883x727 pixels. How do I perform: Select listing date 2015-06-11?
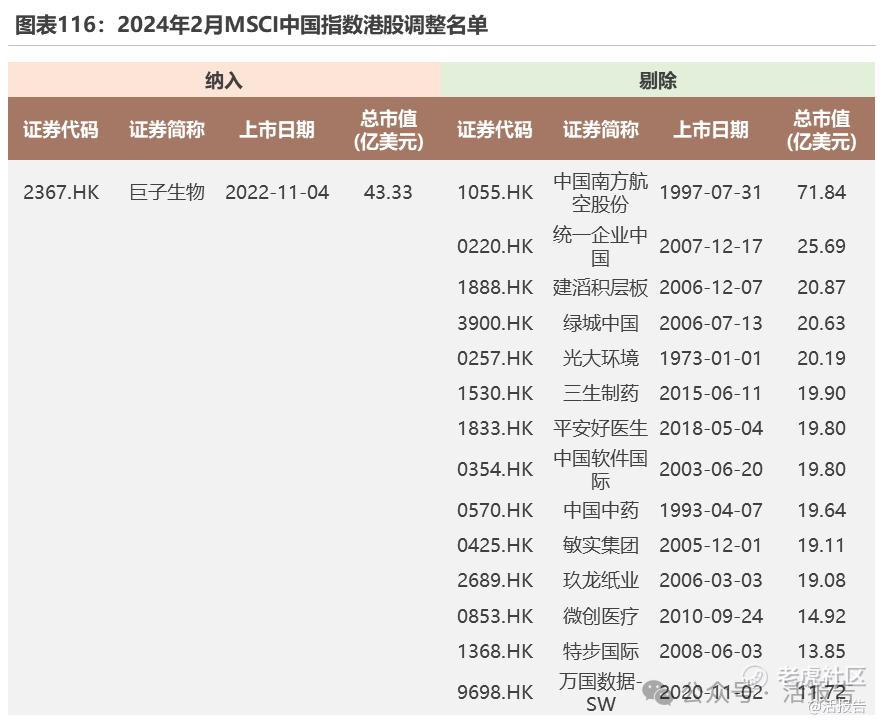[x=711, y=393]
